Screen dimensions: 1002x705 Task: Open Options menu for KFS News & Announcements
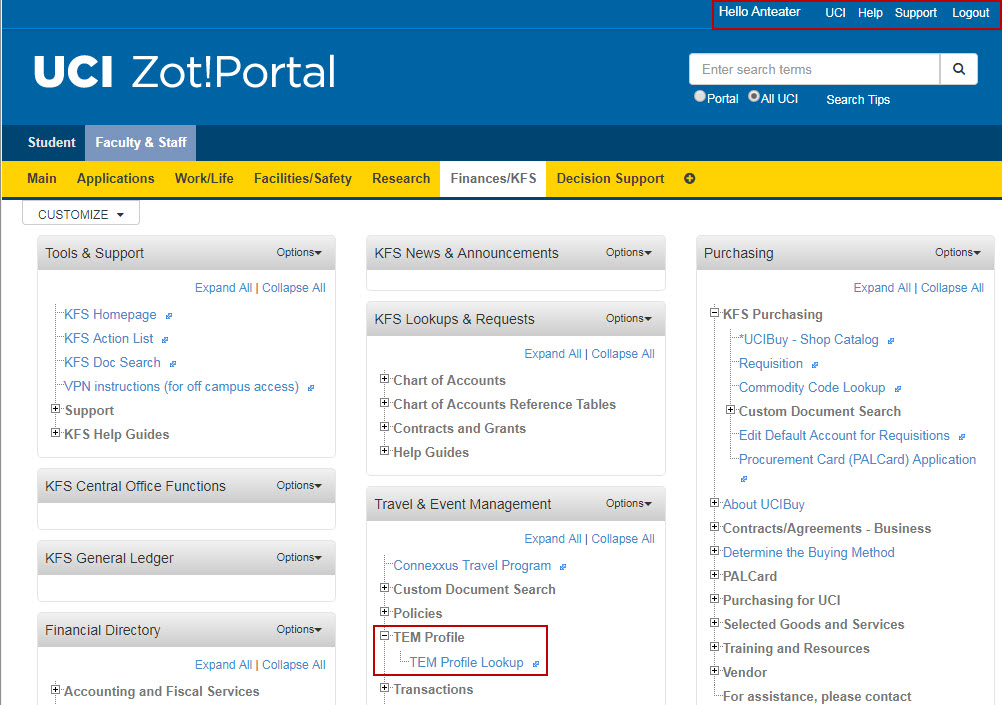(629, 252)
